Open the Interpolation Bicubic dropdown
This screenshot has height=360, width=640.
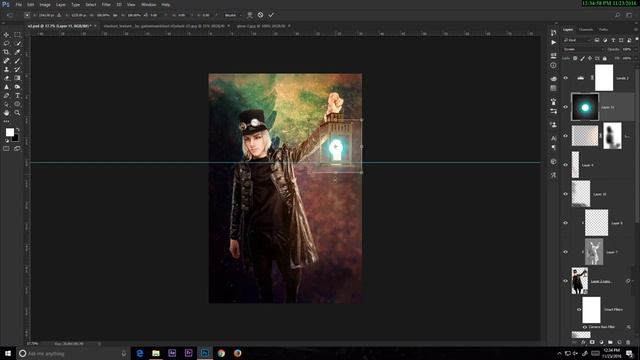[x=232, y=15]
